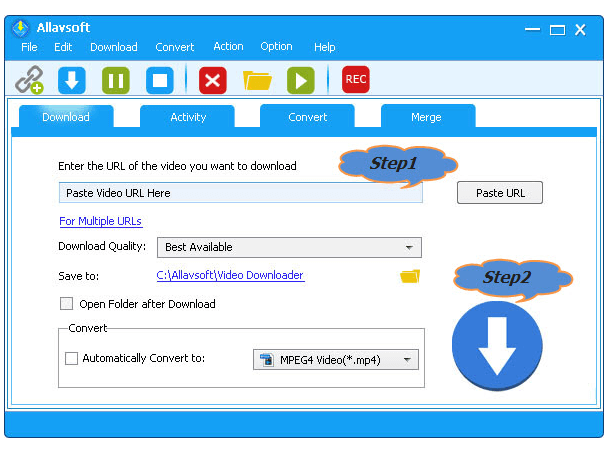Browse save location via small folder icon
Viewport: 616px width, 450px height.
coord(410,276)
